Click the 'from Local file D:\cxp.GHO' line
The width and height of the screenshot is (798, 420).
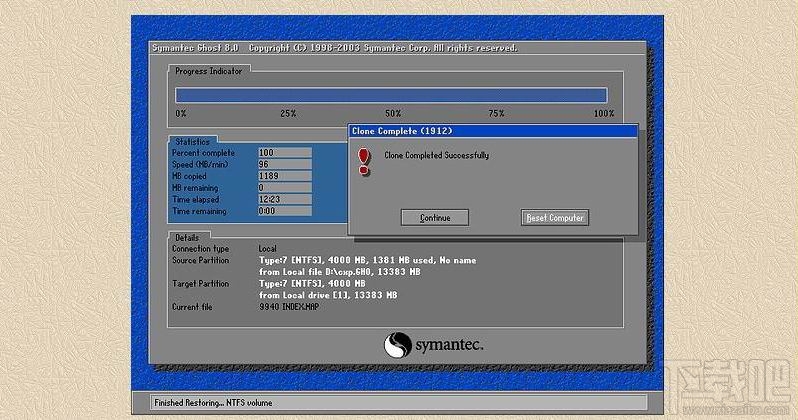[339, 272]
